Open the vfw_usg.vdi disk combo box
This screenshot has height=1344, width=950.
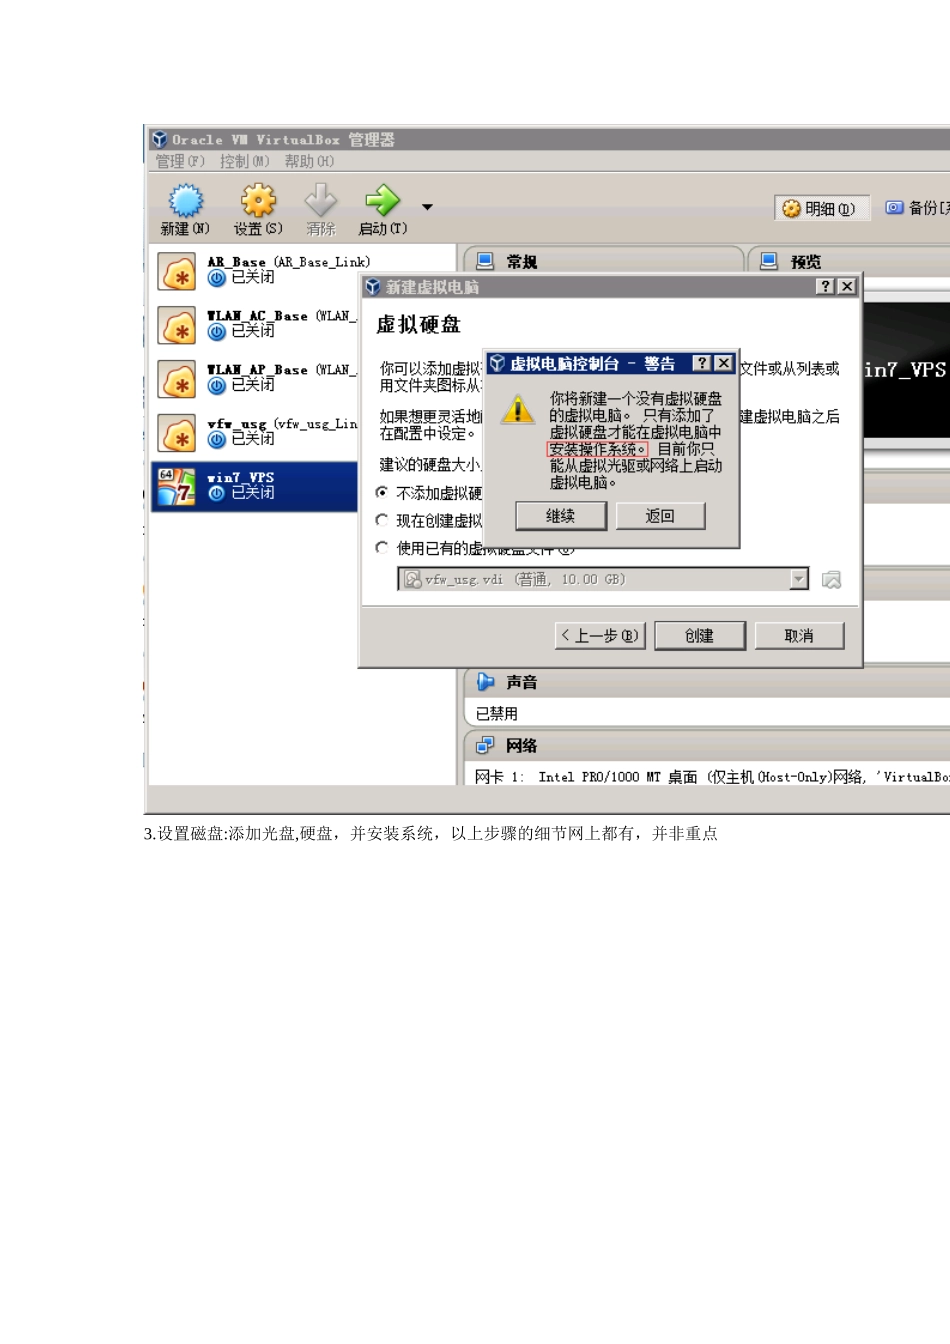[603, 579]
